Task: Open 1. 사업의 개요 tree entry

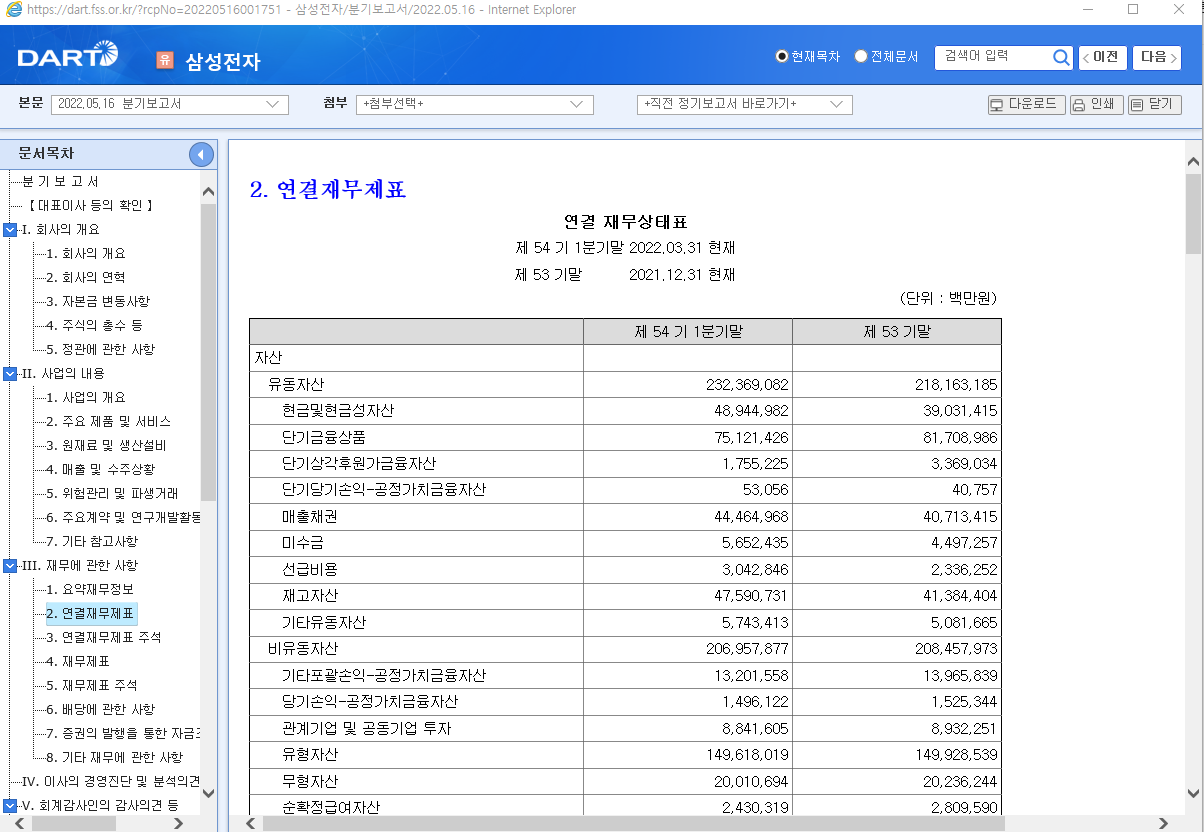Action: [86, 398]
